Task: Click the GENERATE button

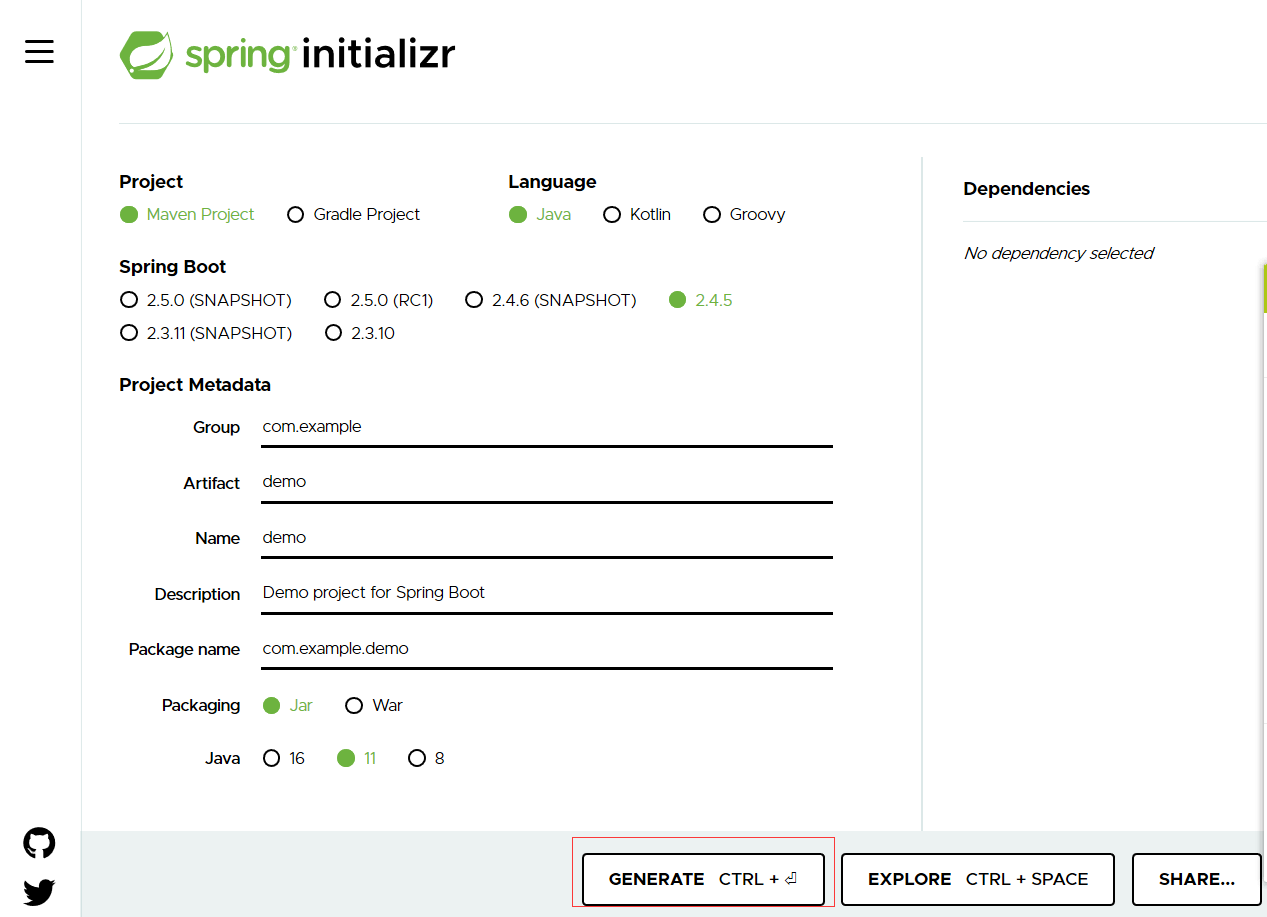Action: click(703, 880)
